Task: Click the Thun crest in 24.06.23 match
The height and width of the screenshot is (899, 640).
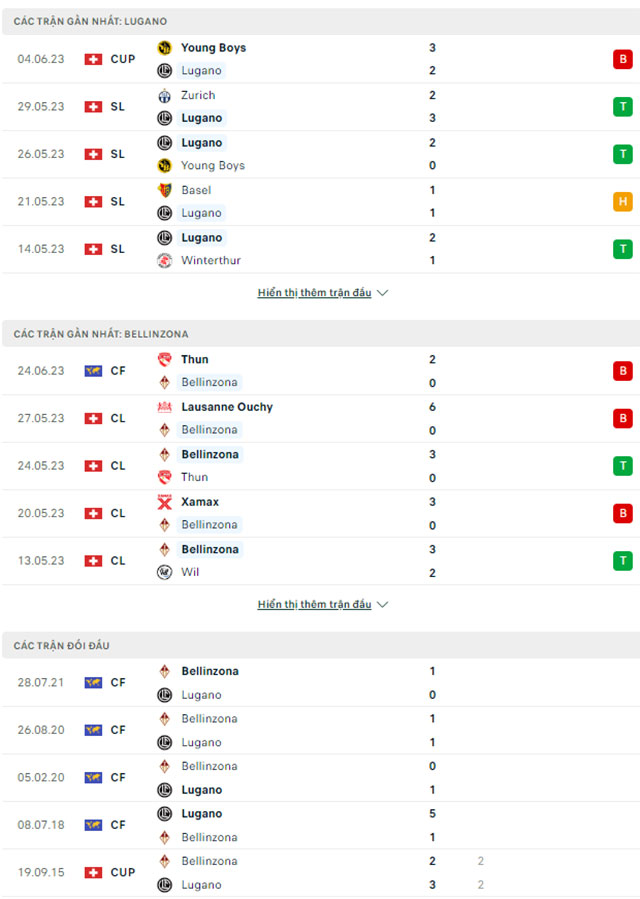Action: point(165,360)
